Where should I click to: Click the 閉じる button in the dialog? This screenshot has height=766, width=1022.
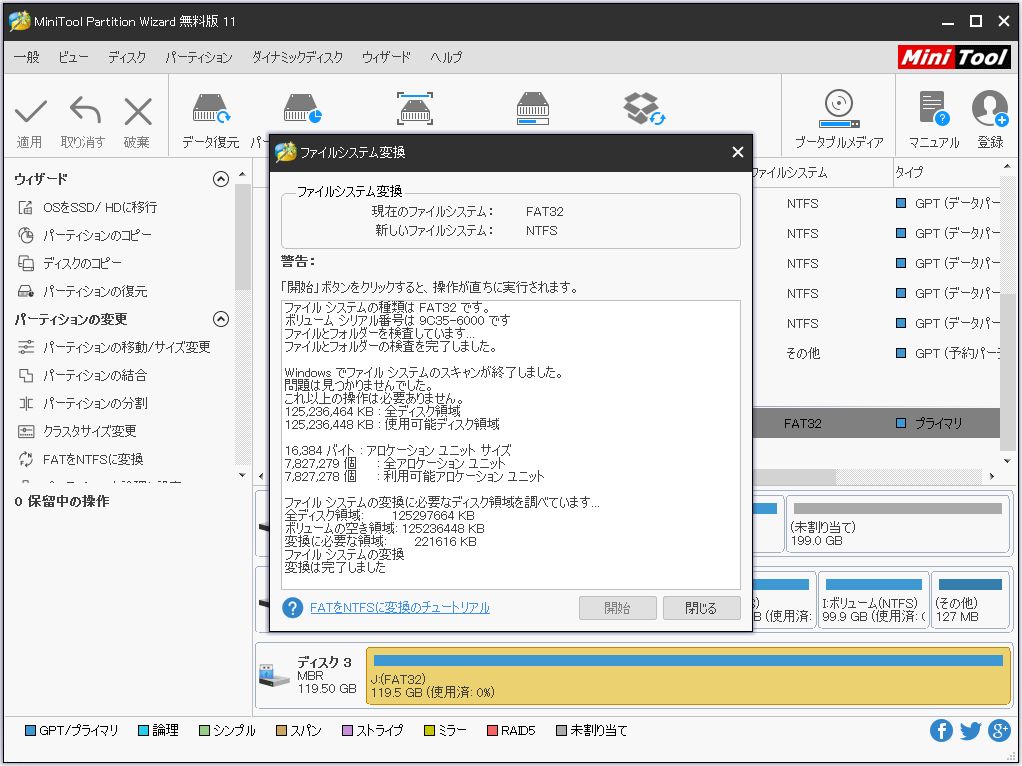click(x=701, y=608)
